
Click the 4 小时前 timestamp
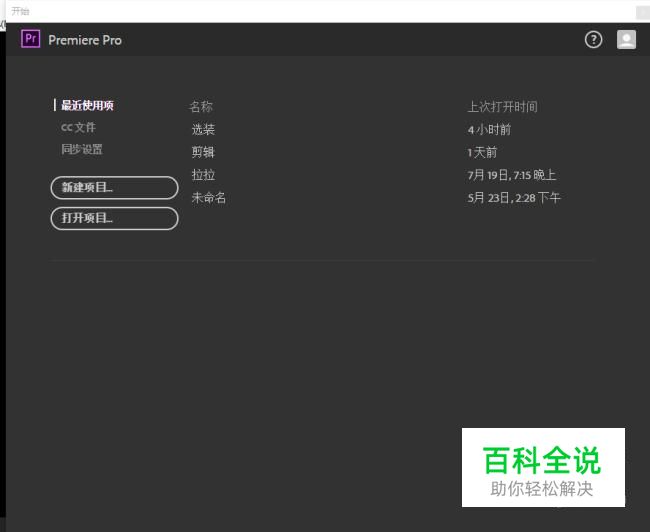coord(489,130)
